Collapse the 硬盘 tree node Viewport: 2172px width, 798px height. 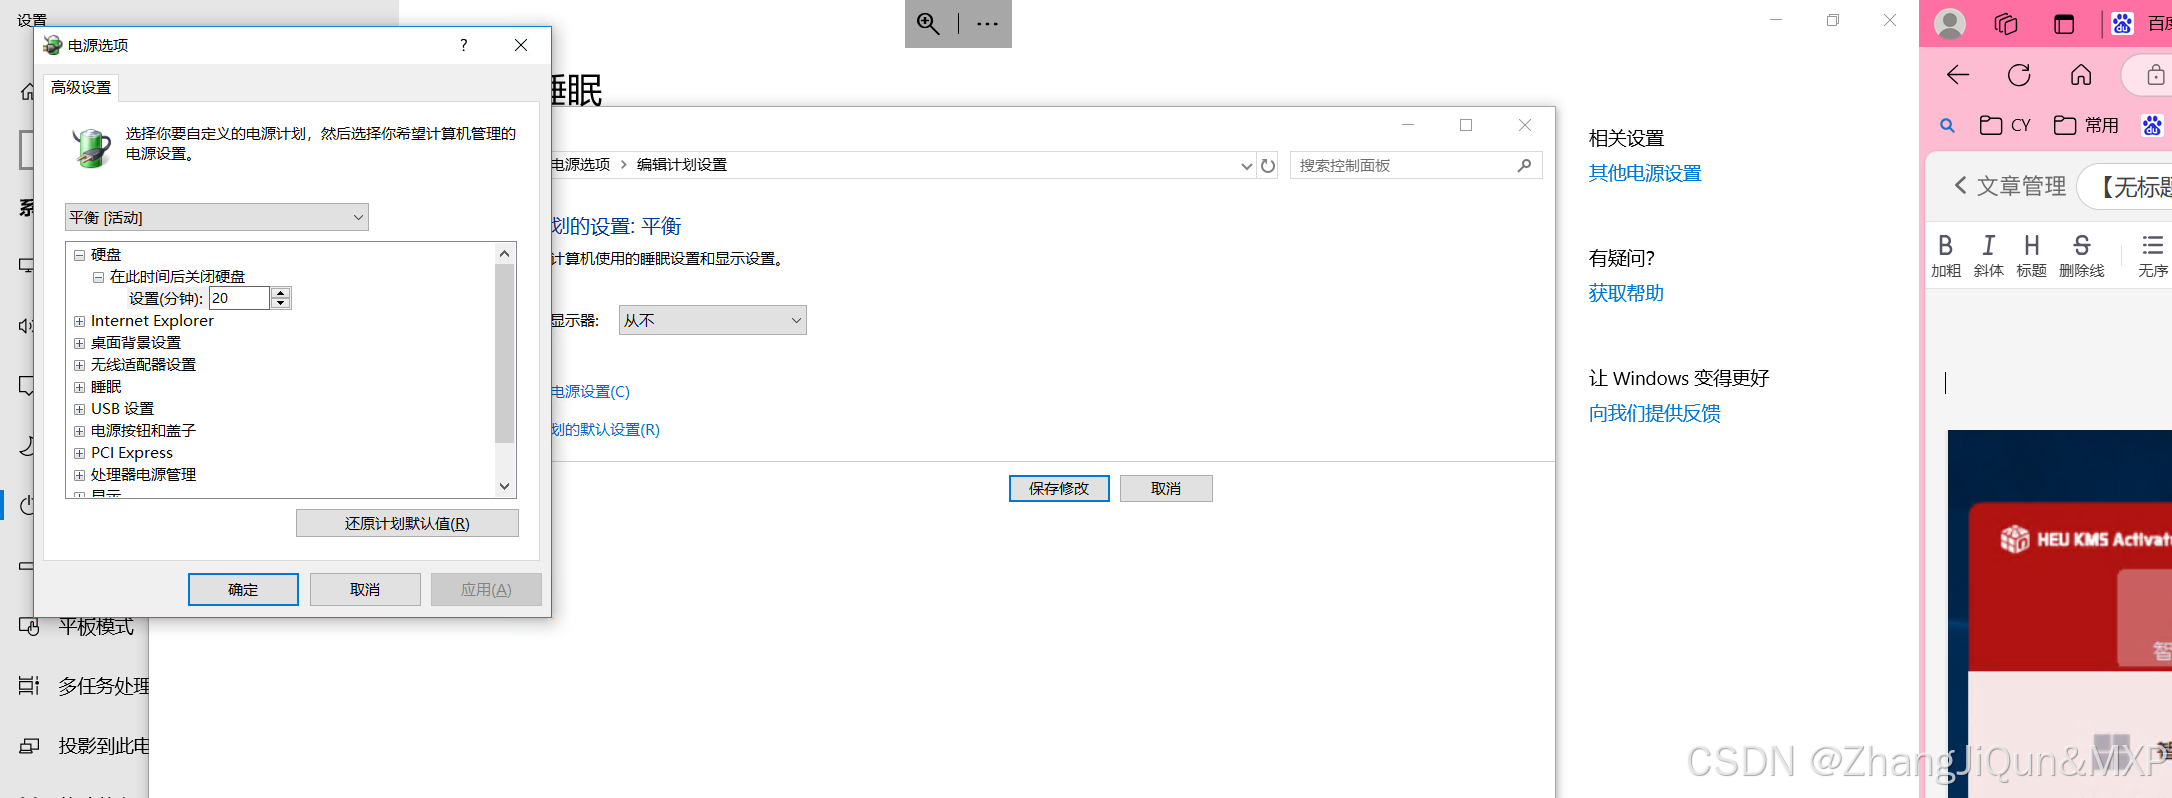79,255
